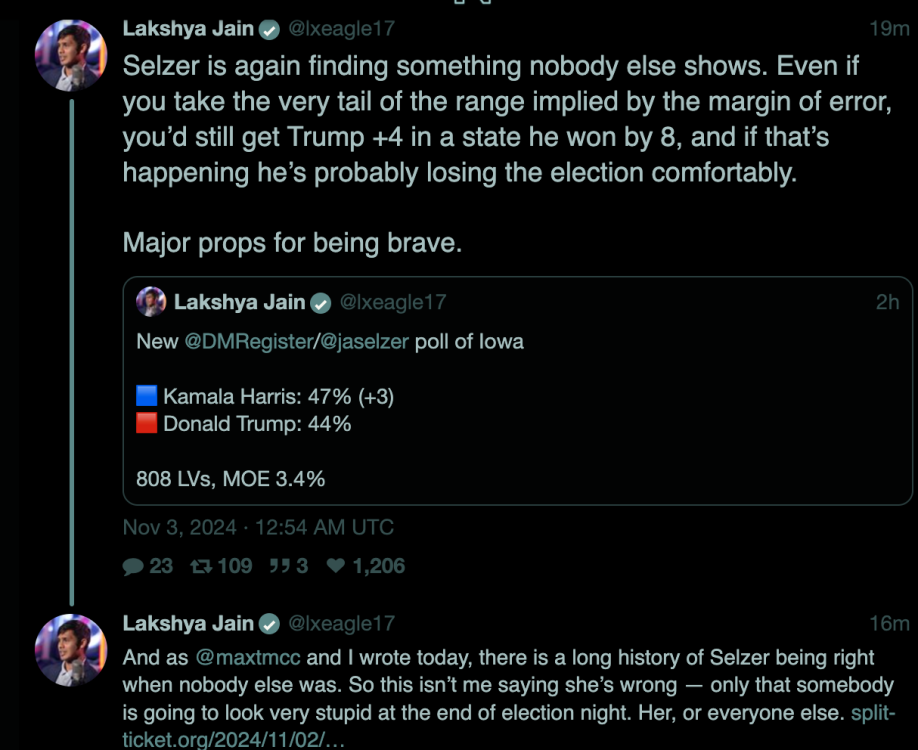Click verified badge beside top Lakshya Jain name
918x750 pixels.
tap(269, 30)
